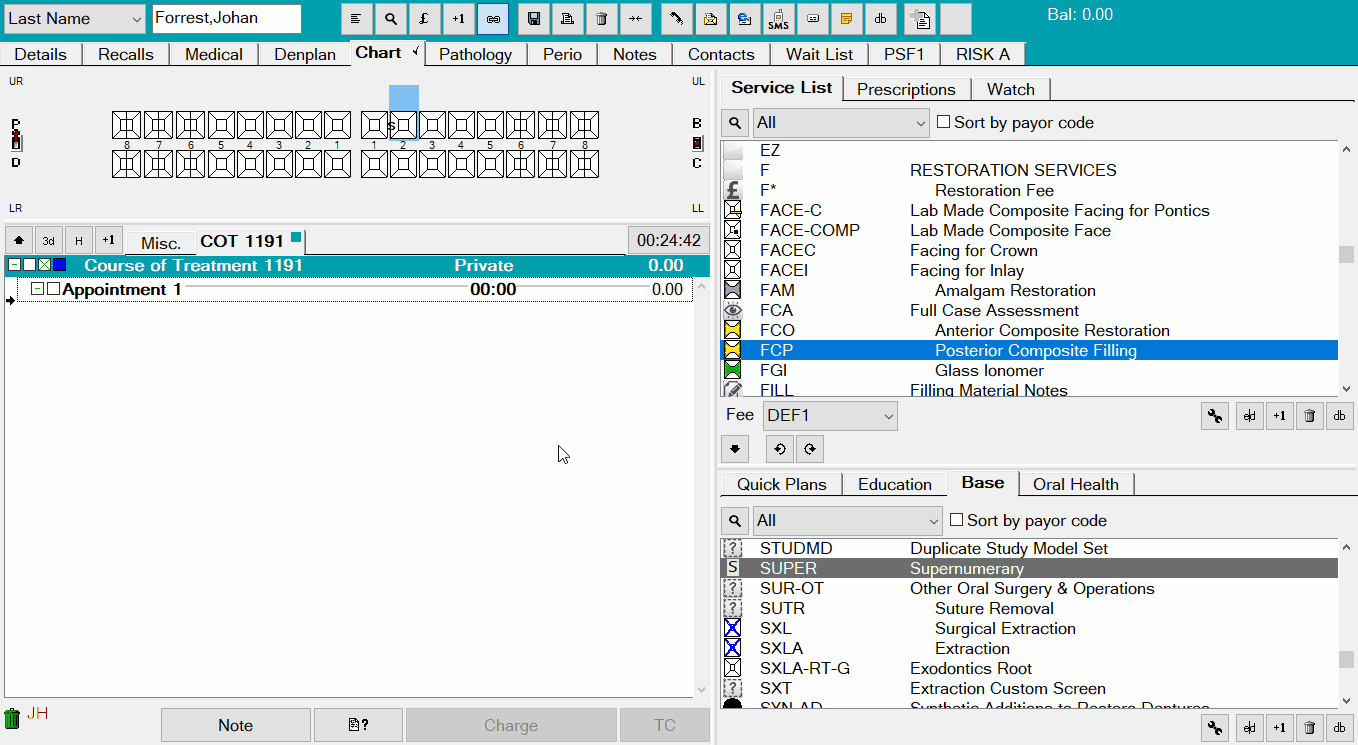This screenshot has width=1358, height=745.
Task: Click the down arrow button below Fee
Action: [x=735, y=449]
